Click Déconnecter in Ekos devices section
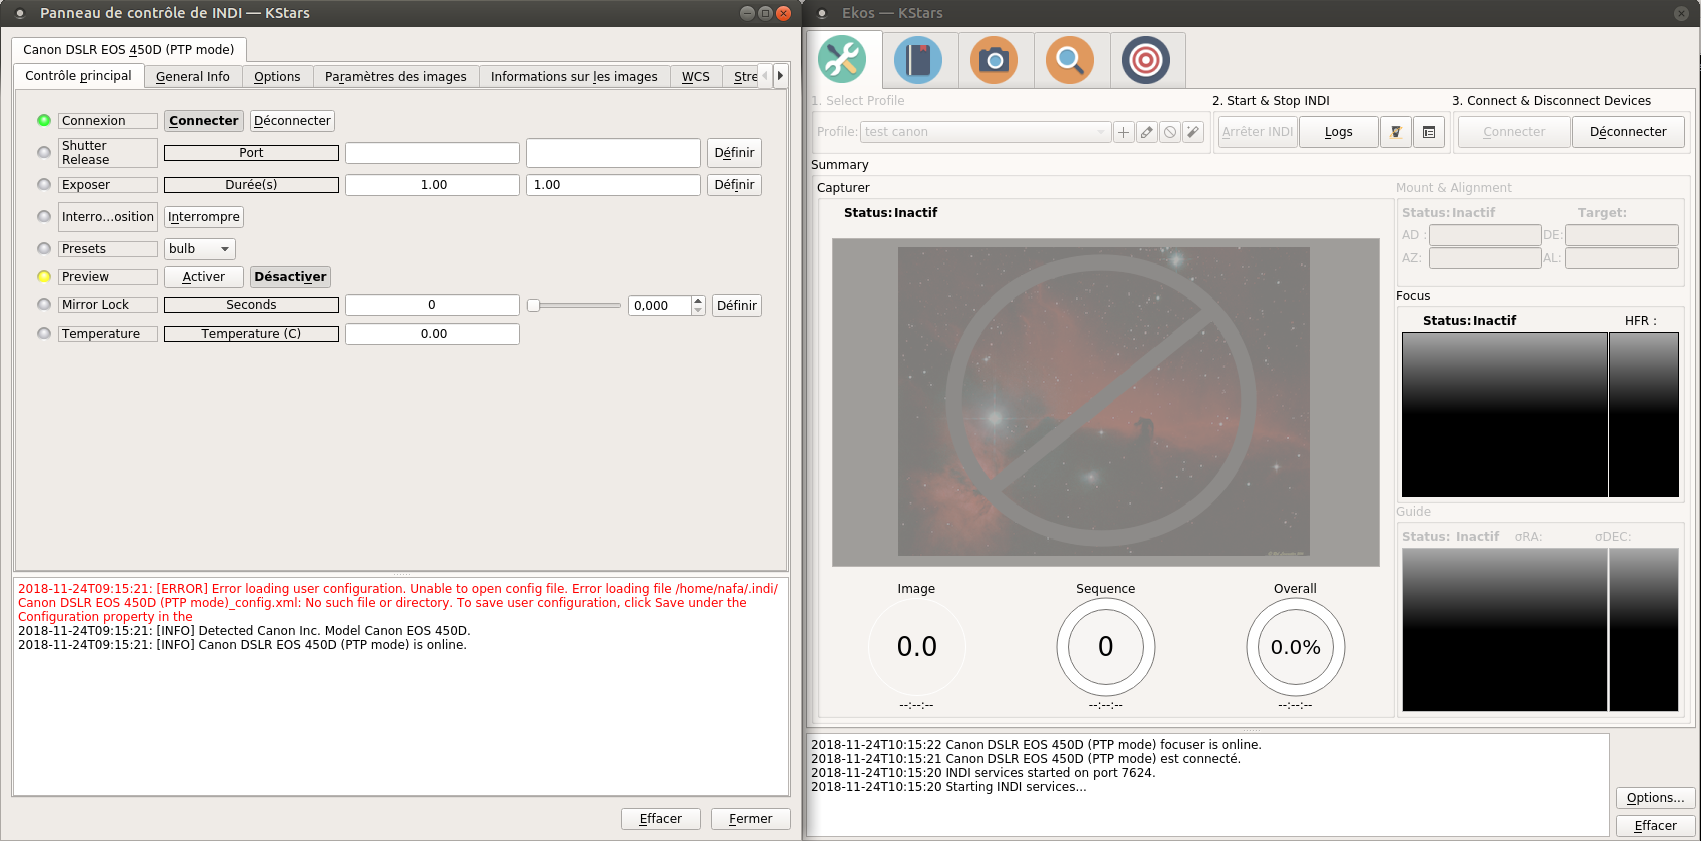Screen dimensions: 1701x841 tap(1628, 132)
